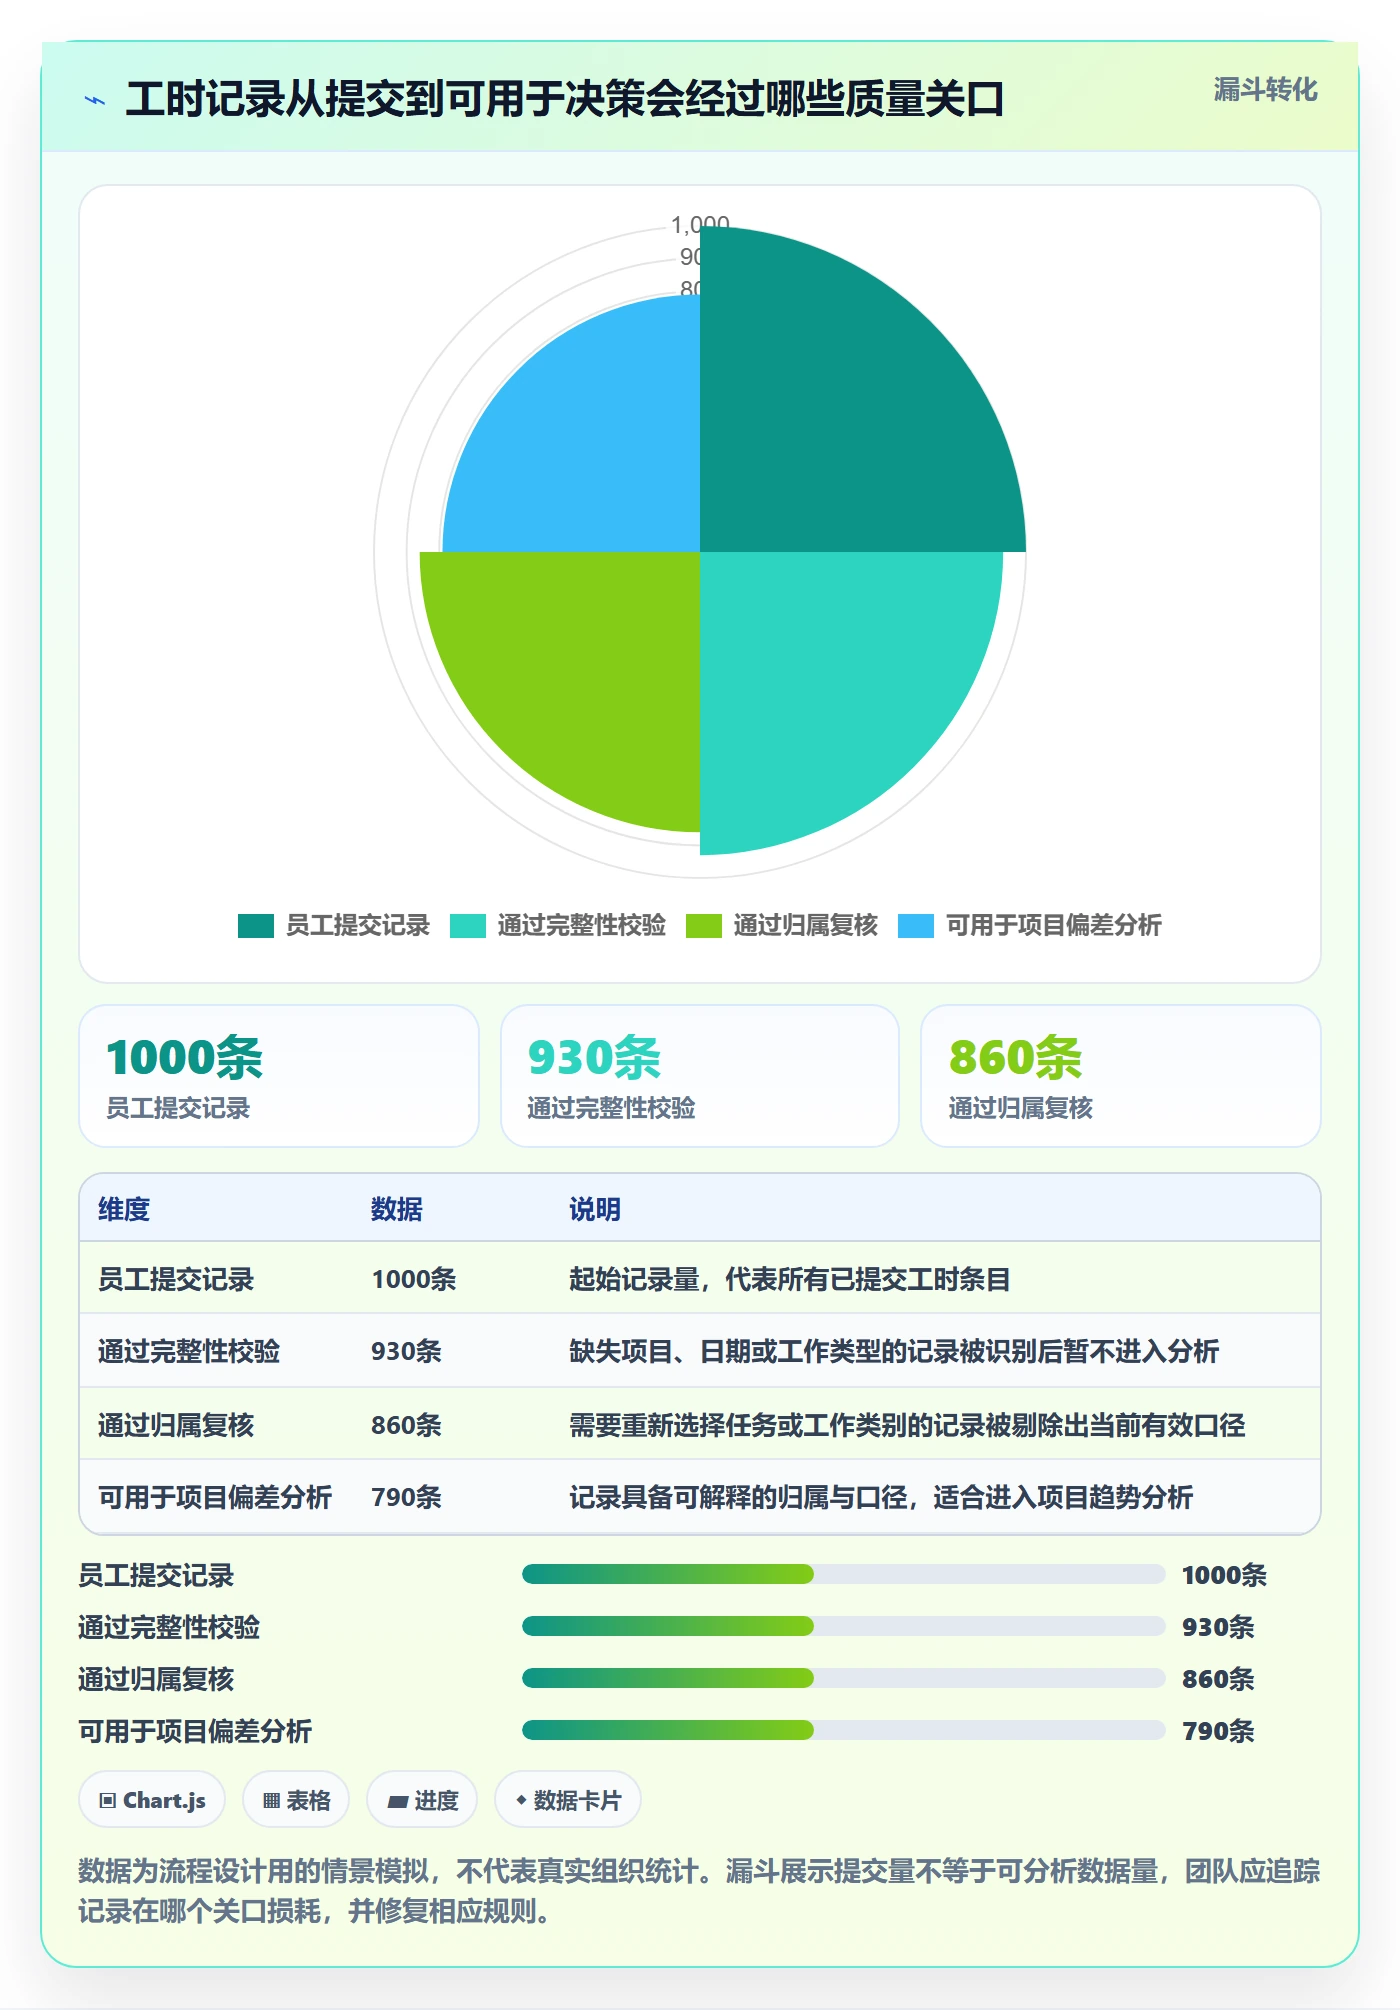The height and width of the screenshot is (2010, 1400).
Task: Click the 进度 tag chip
Action: (422, 1800)
